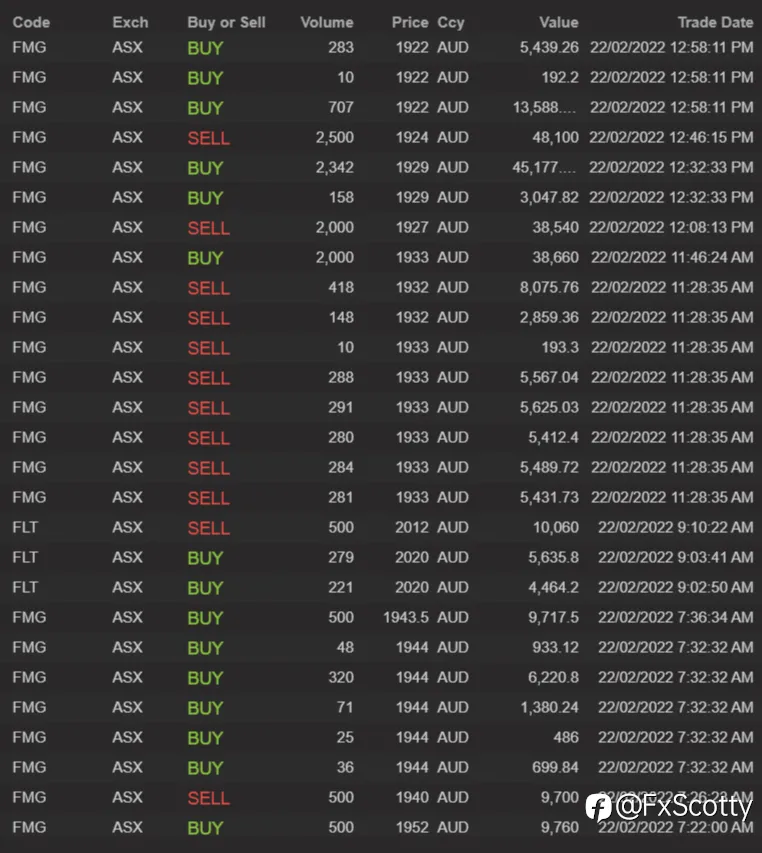Select the trade date 22/02/2022 9:02:50 AM

(x=676, y=586)
